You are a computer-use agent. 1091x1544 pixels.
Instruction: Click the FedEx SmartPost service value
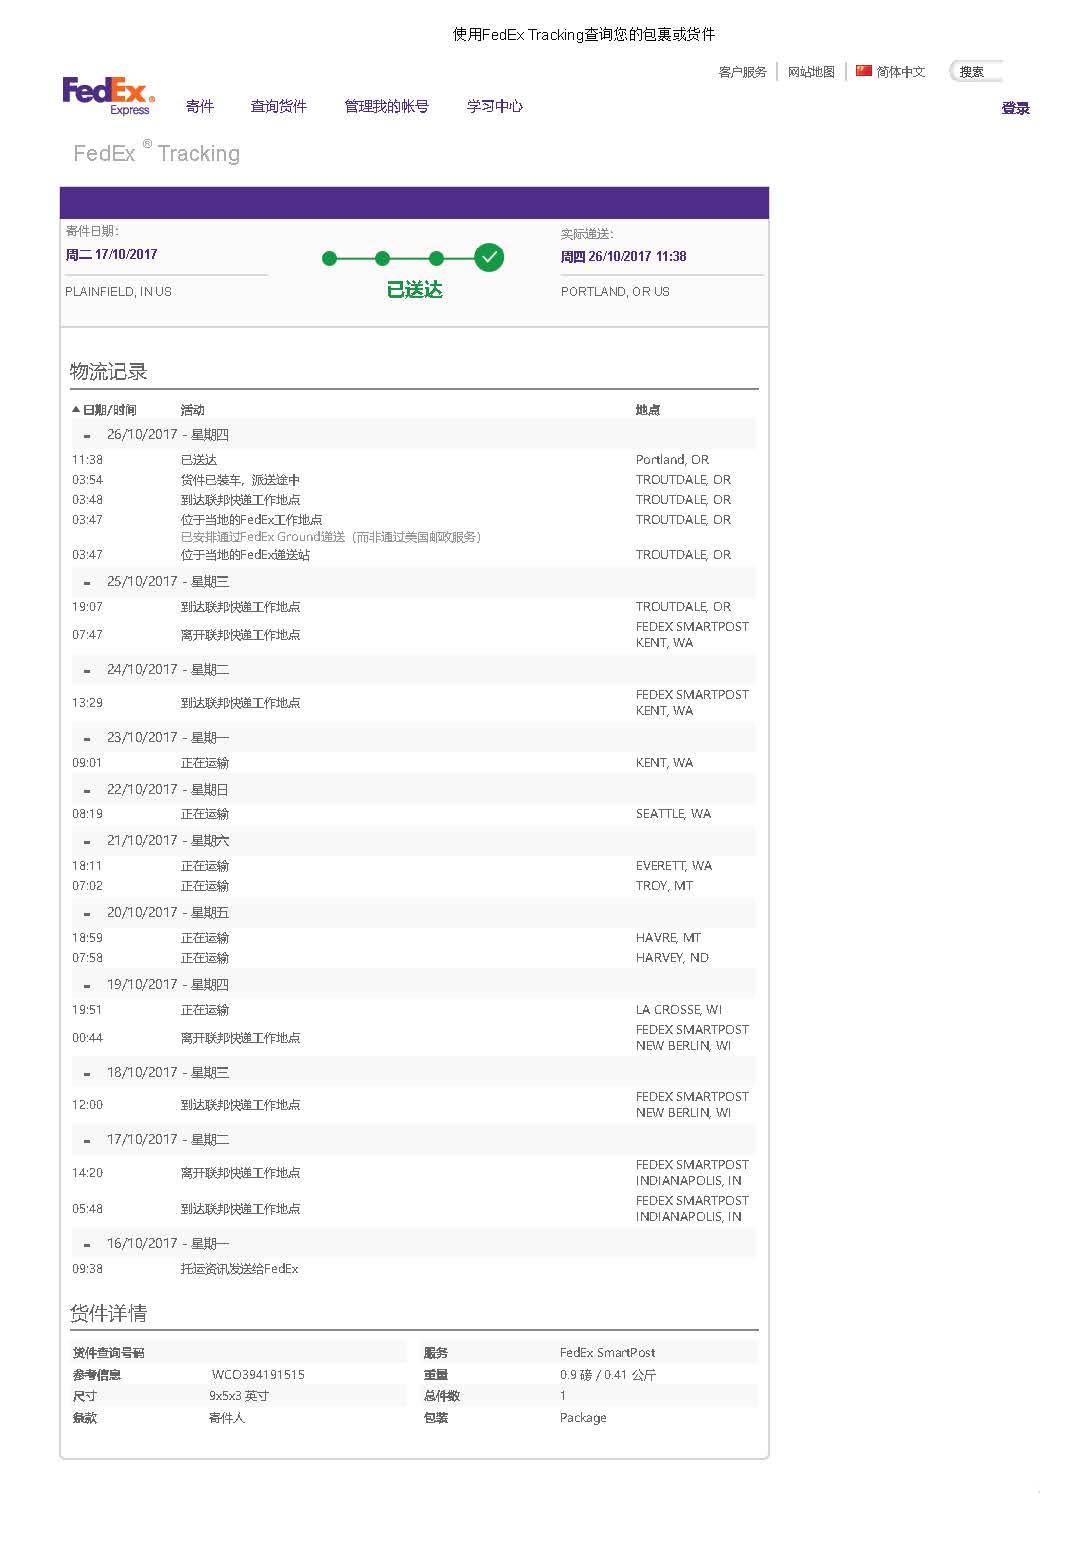(x=608, y=1353)
